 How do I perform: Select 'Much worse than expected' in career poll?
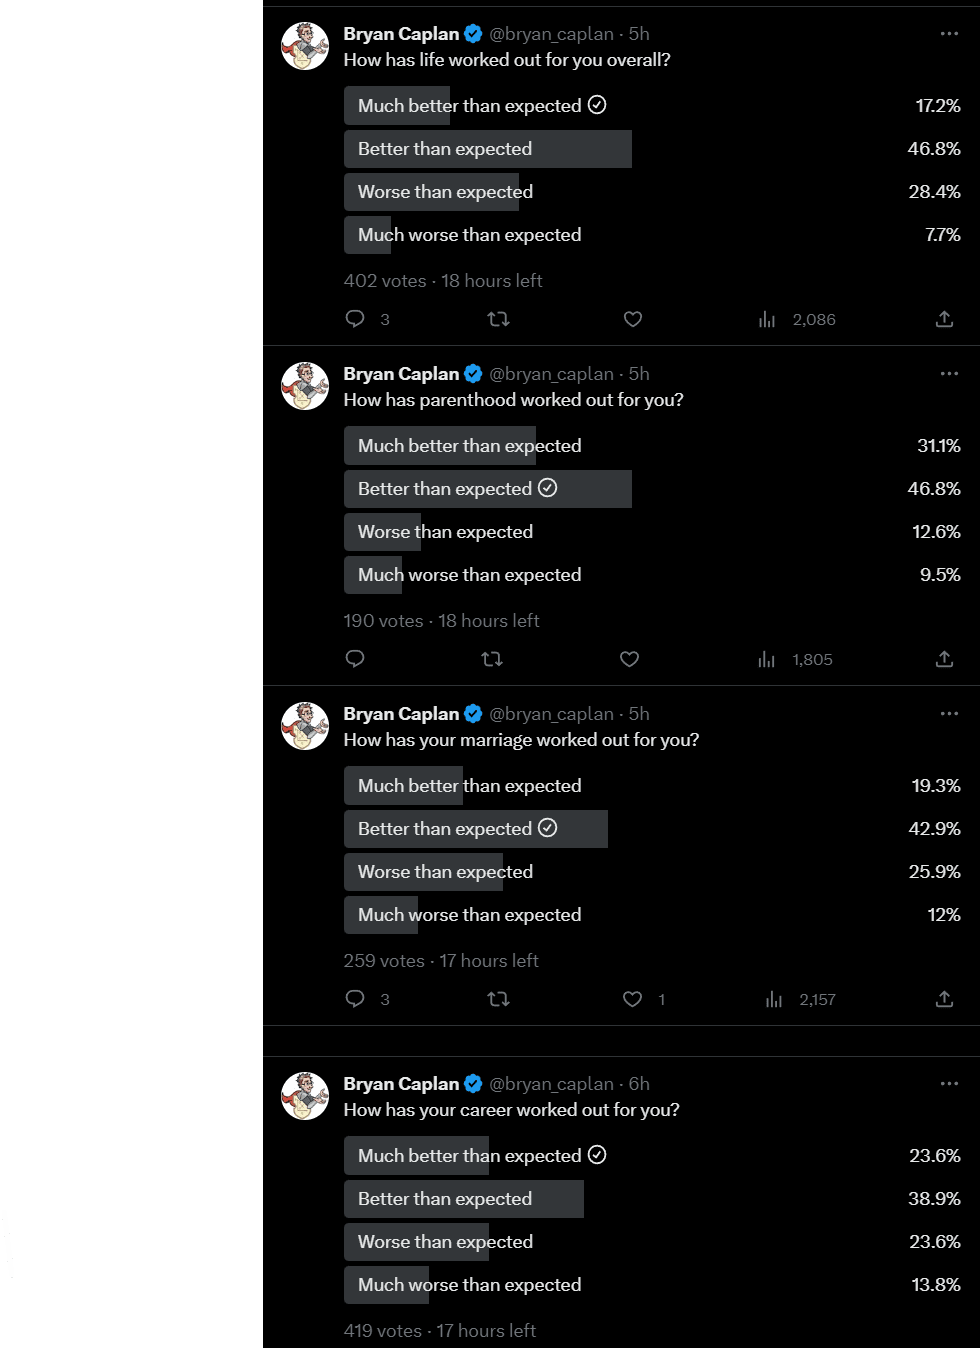652,1285
